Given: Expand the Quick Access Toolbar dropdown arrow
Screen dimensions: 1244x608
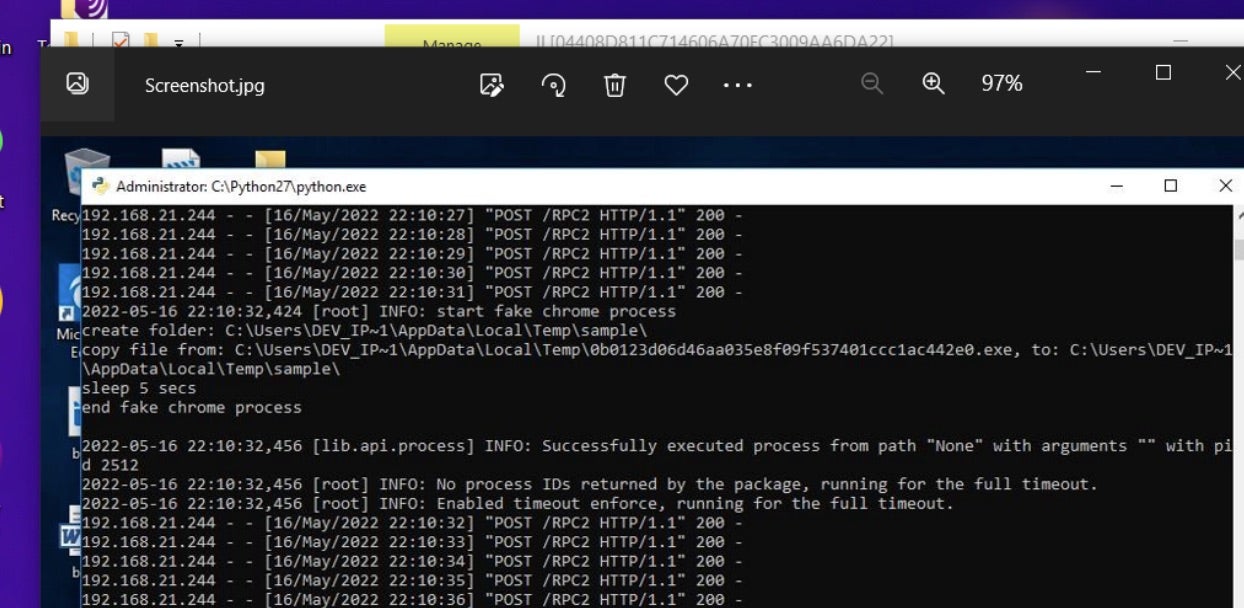Looking at the screenshot, I should coord(179,43).
